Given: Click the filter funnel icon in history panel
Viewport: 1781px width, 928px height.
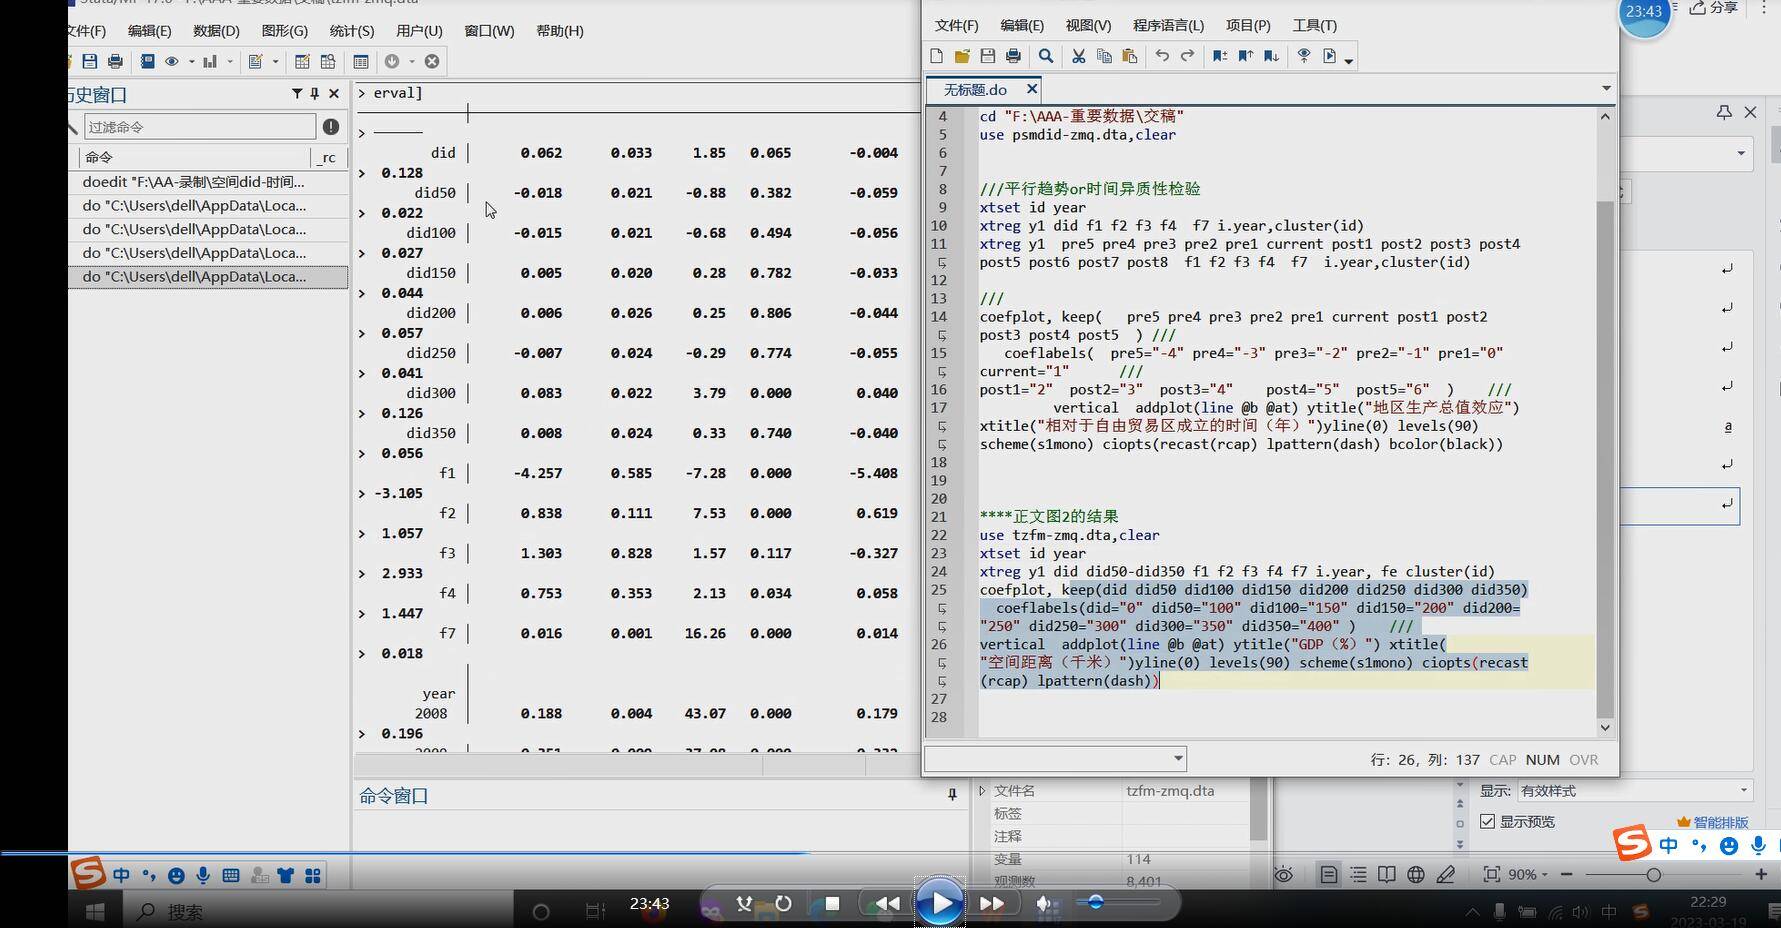Looking at the screenshot, I should [x=297, y=93].
